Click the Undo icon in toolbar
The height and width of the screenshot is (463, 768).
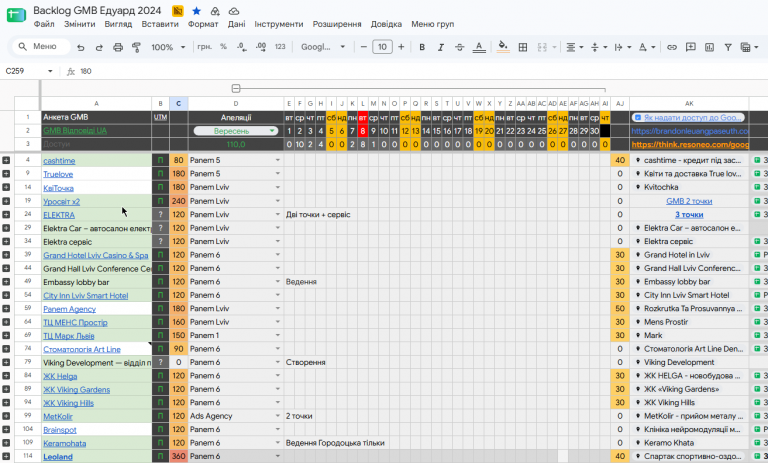[81, 47]
